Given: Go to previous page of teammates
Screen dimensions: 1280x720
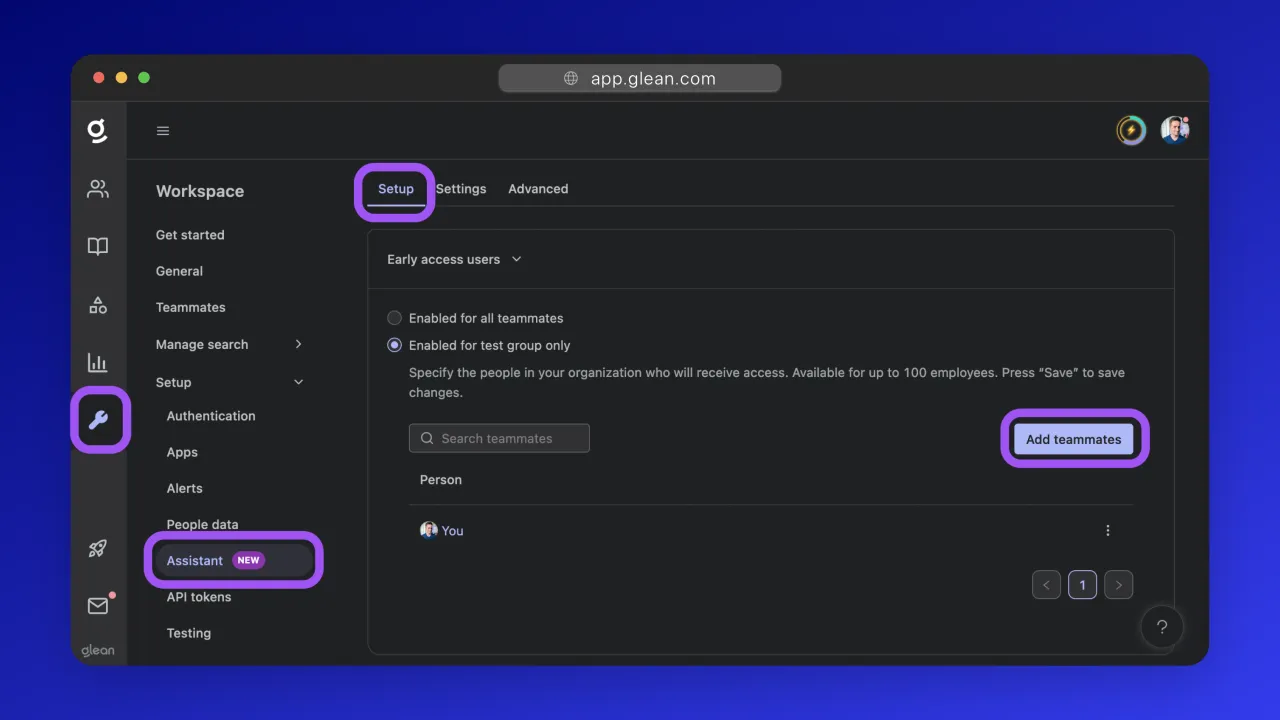Looking at the screenshot, I should pos(1046,585).
